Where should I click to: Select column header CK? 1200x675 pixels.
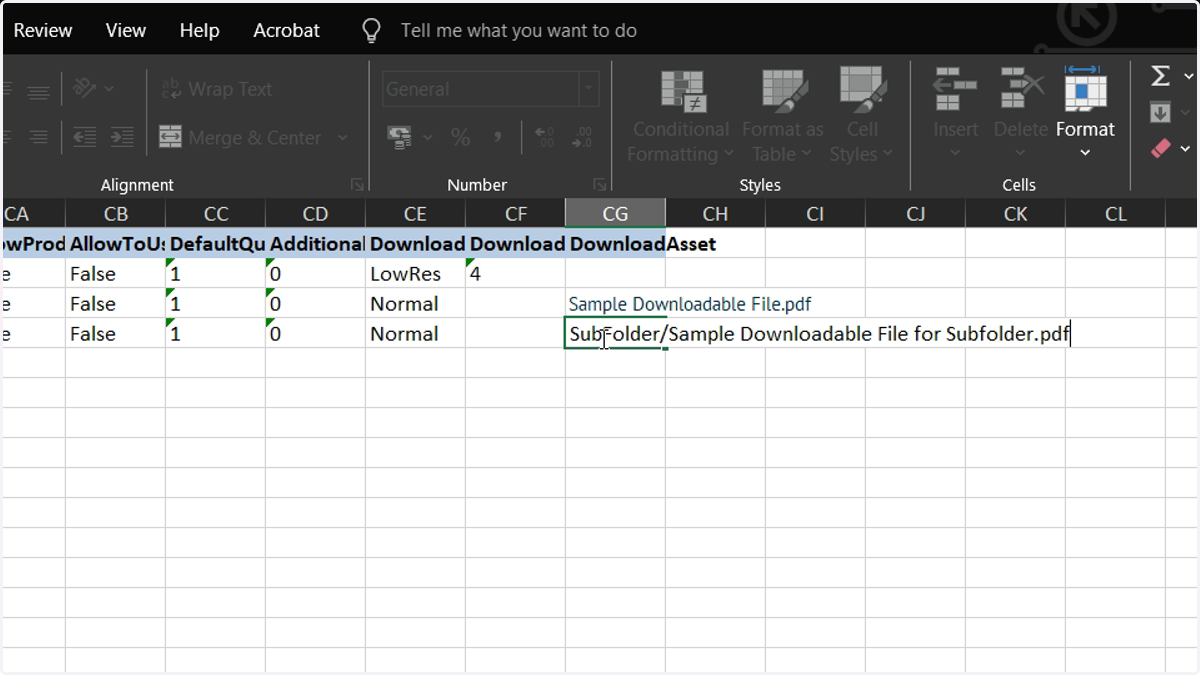pyautogui.click(x=1016, y=214)
